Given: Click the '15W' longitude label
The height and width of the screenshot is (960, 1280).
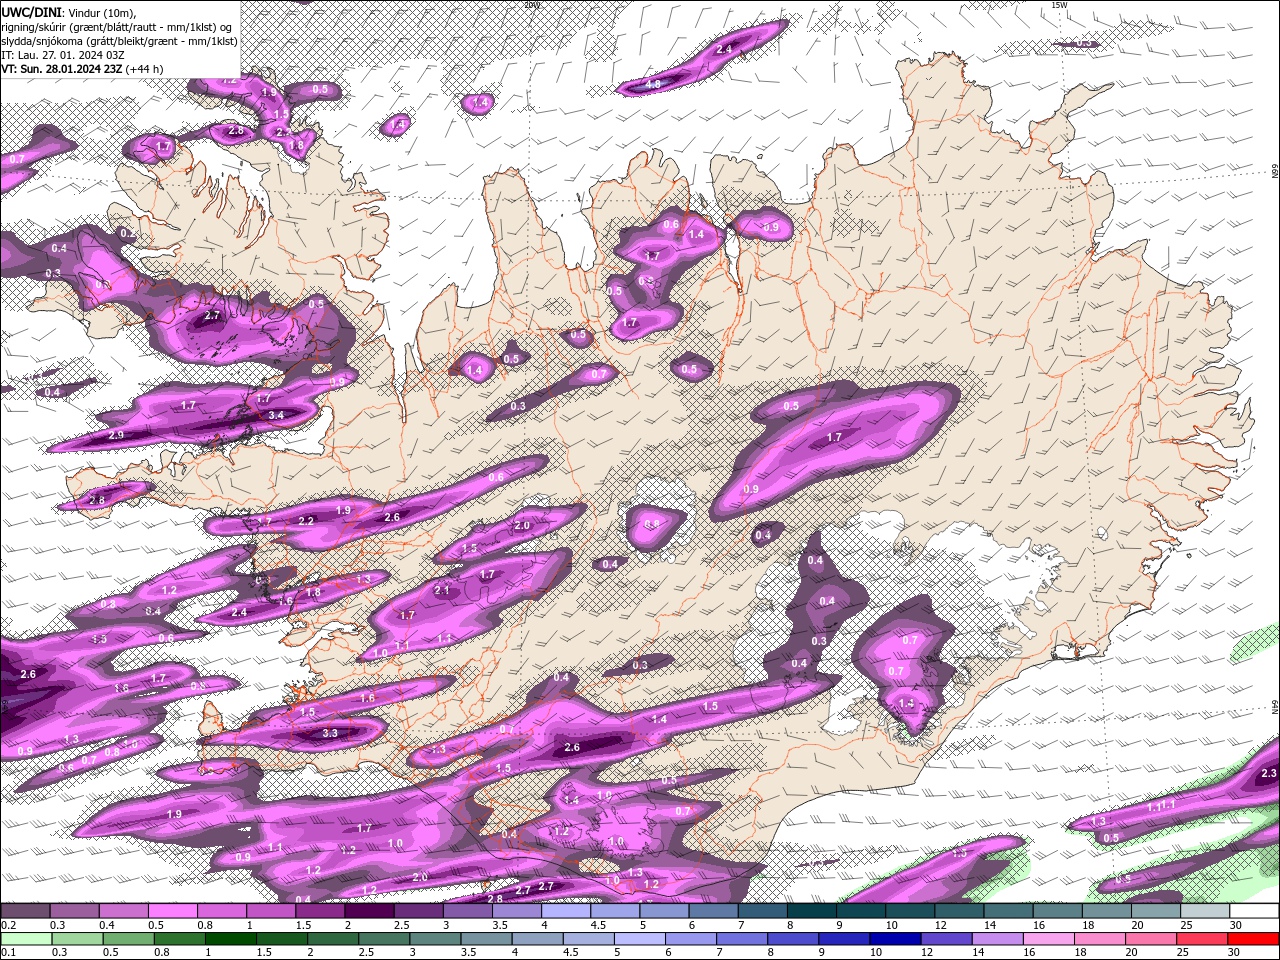Looking at the screenshot, I should (x=1059, y=5).
